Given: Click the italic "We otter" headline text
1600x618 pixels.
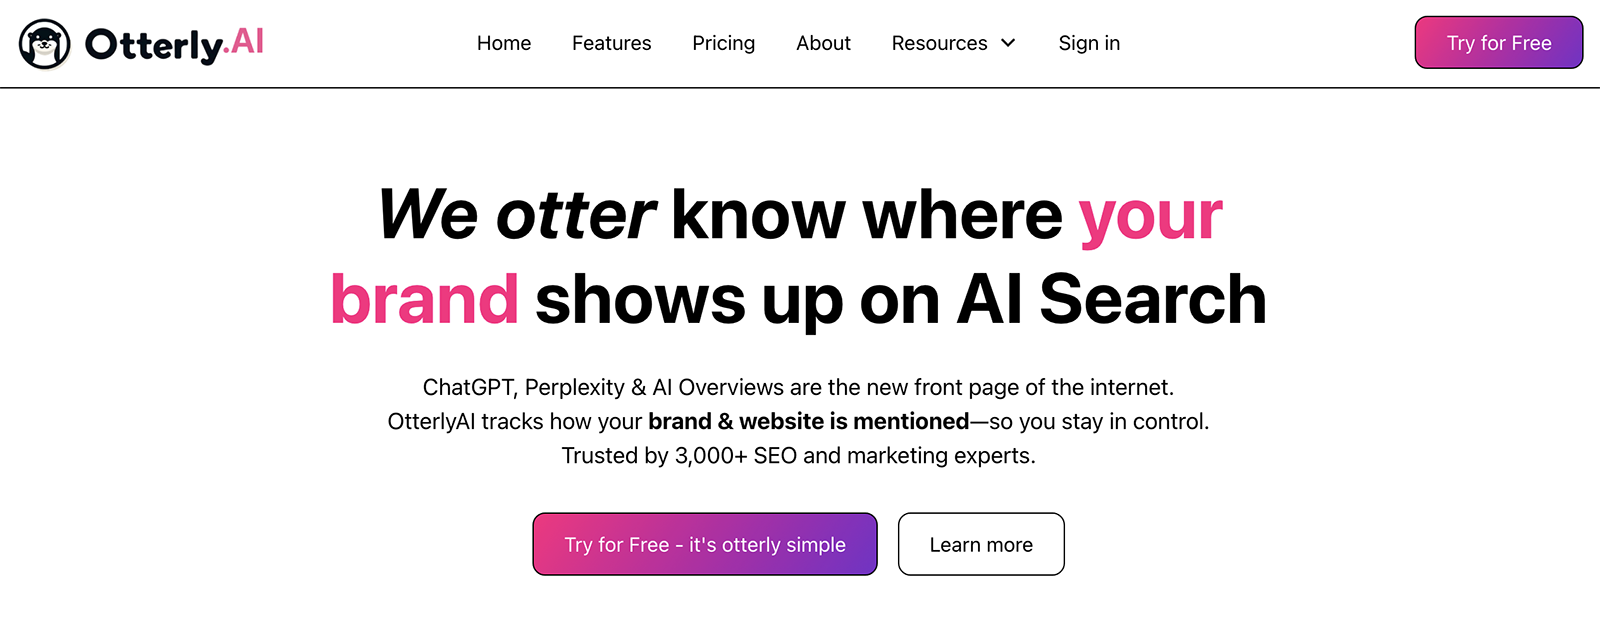Looking at the screenshot, I should coord(516,215).
